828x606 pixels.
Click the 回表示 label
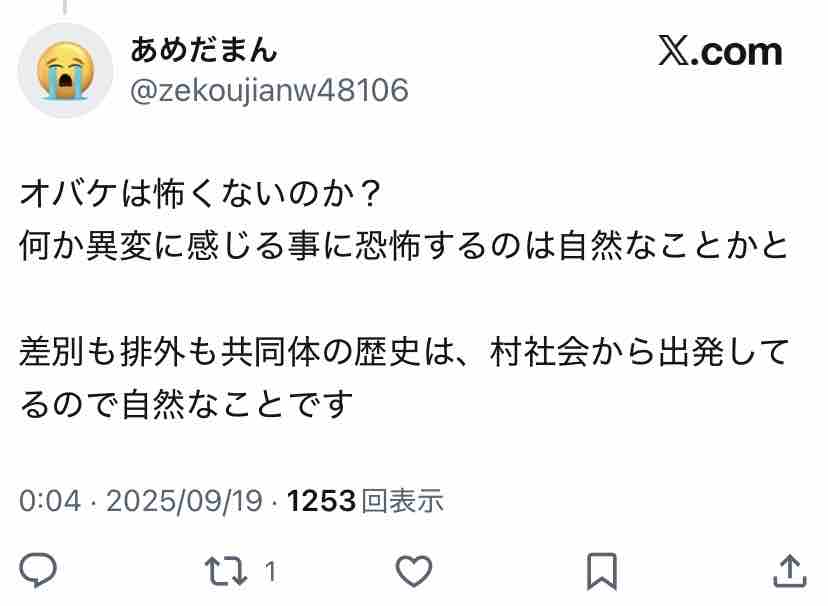click(x=402, y=500)
